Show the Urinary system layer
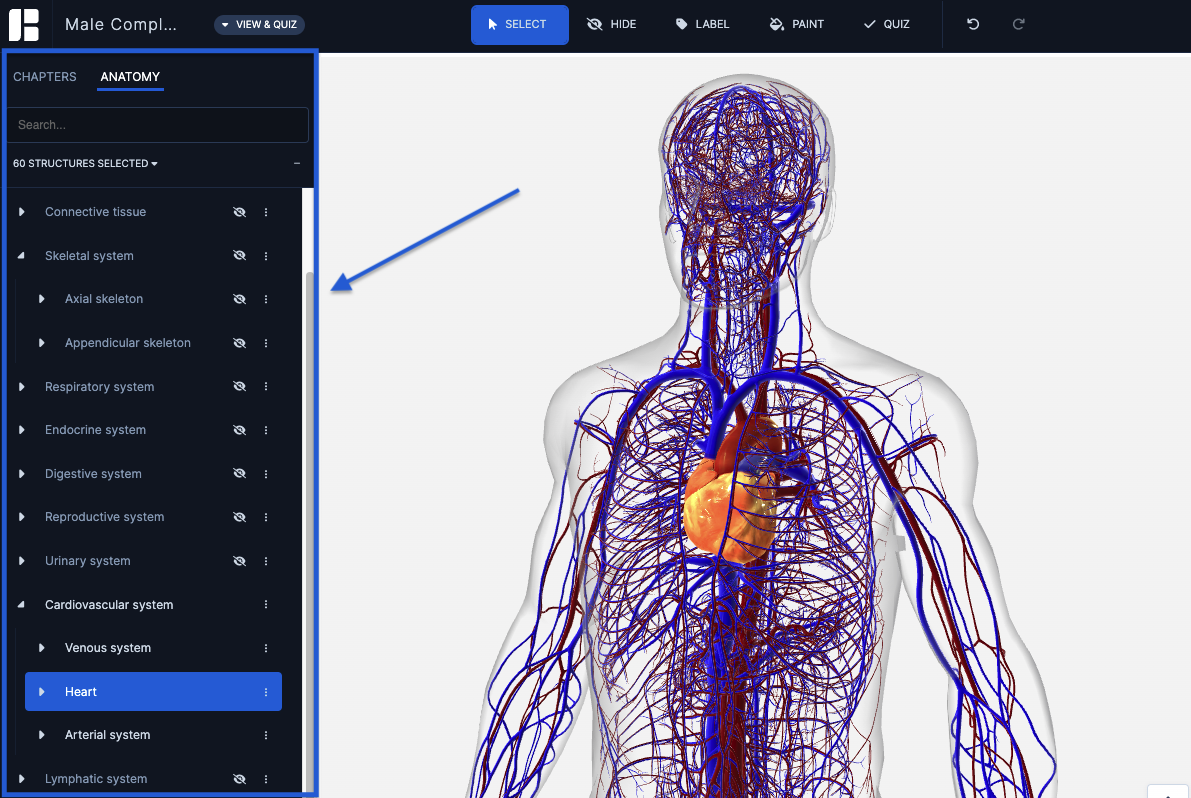Viewport: 1191px width, 798px height. click(239, 561)
